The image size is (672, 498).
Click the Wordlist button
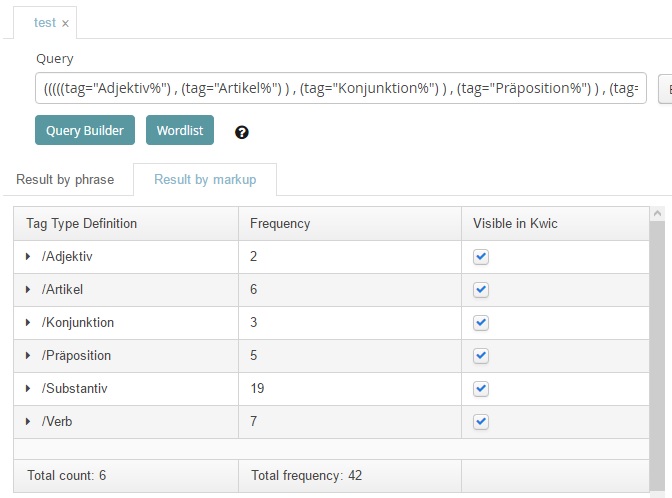180,131
